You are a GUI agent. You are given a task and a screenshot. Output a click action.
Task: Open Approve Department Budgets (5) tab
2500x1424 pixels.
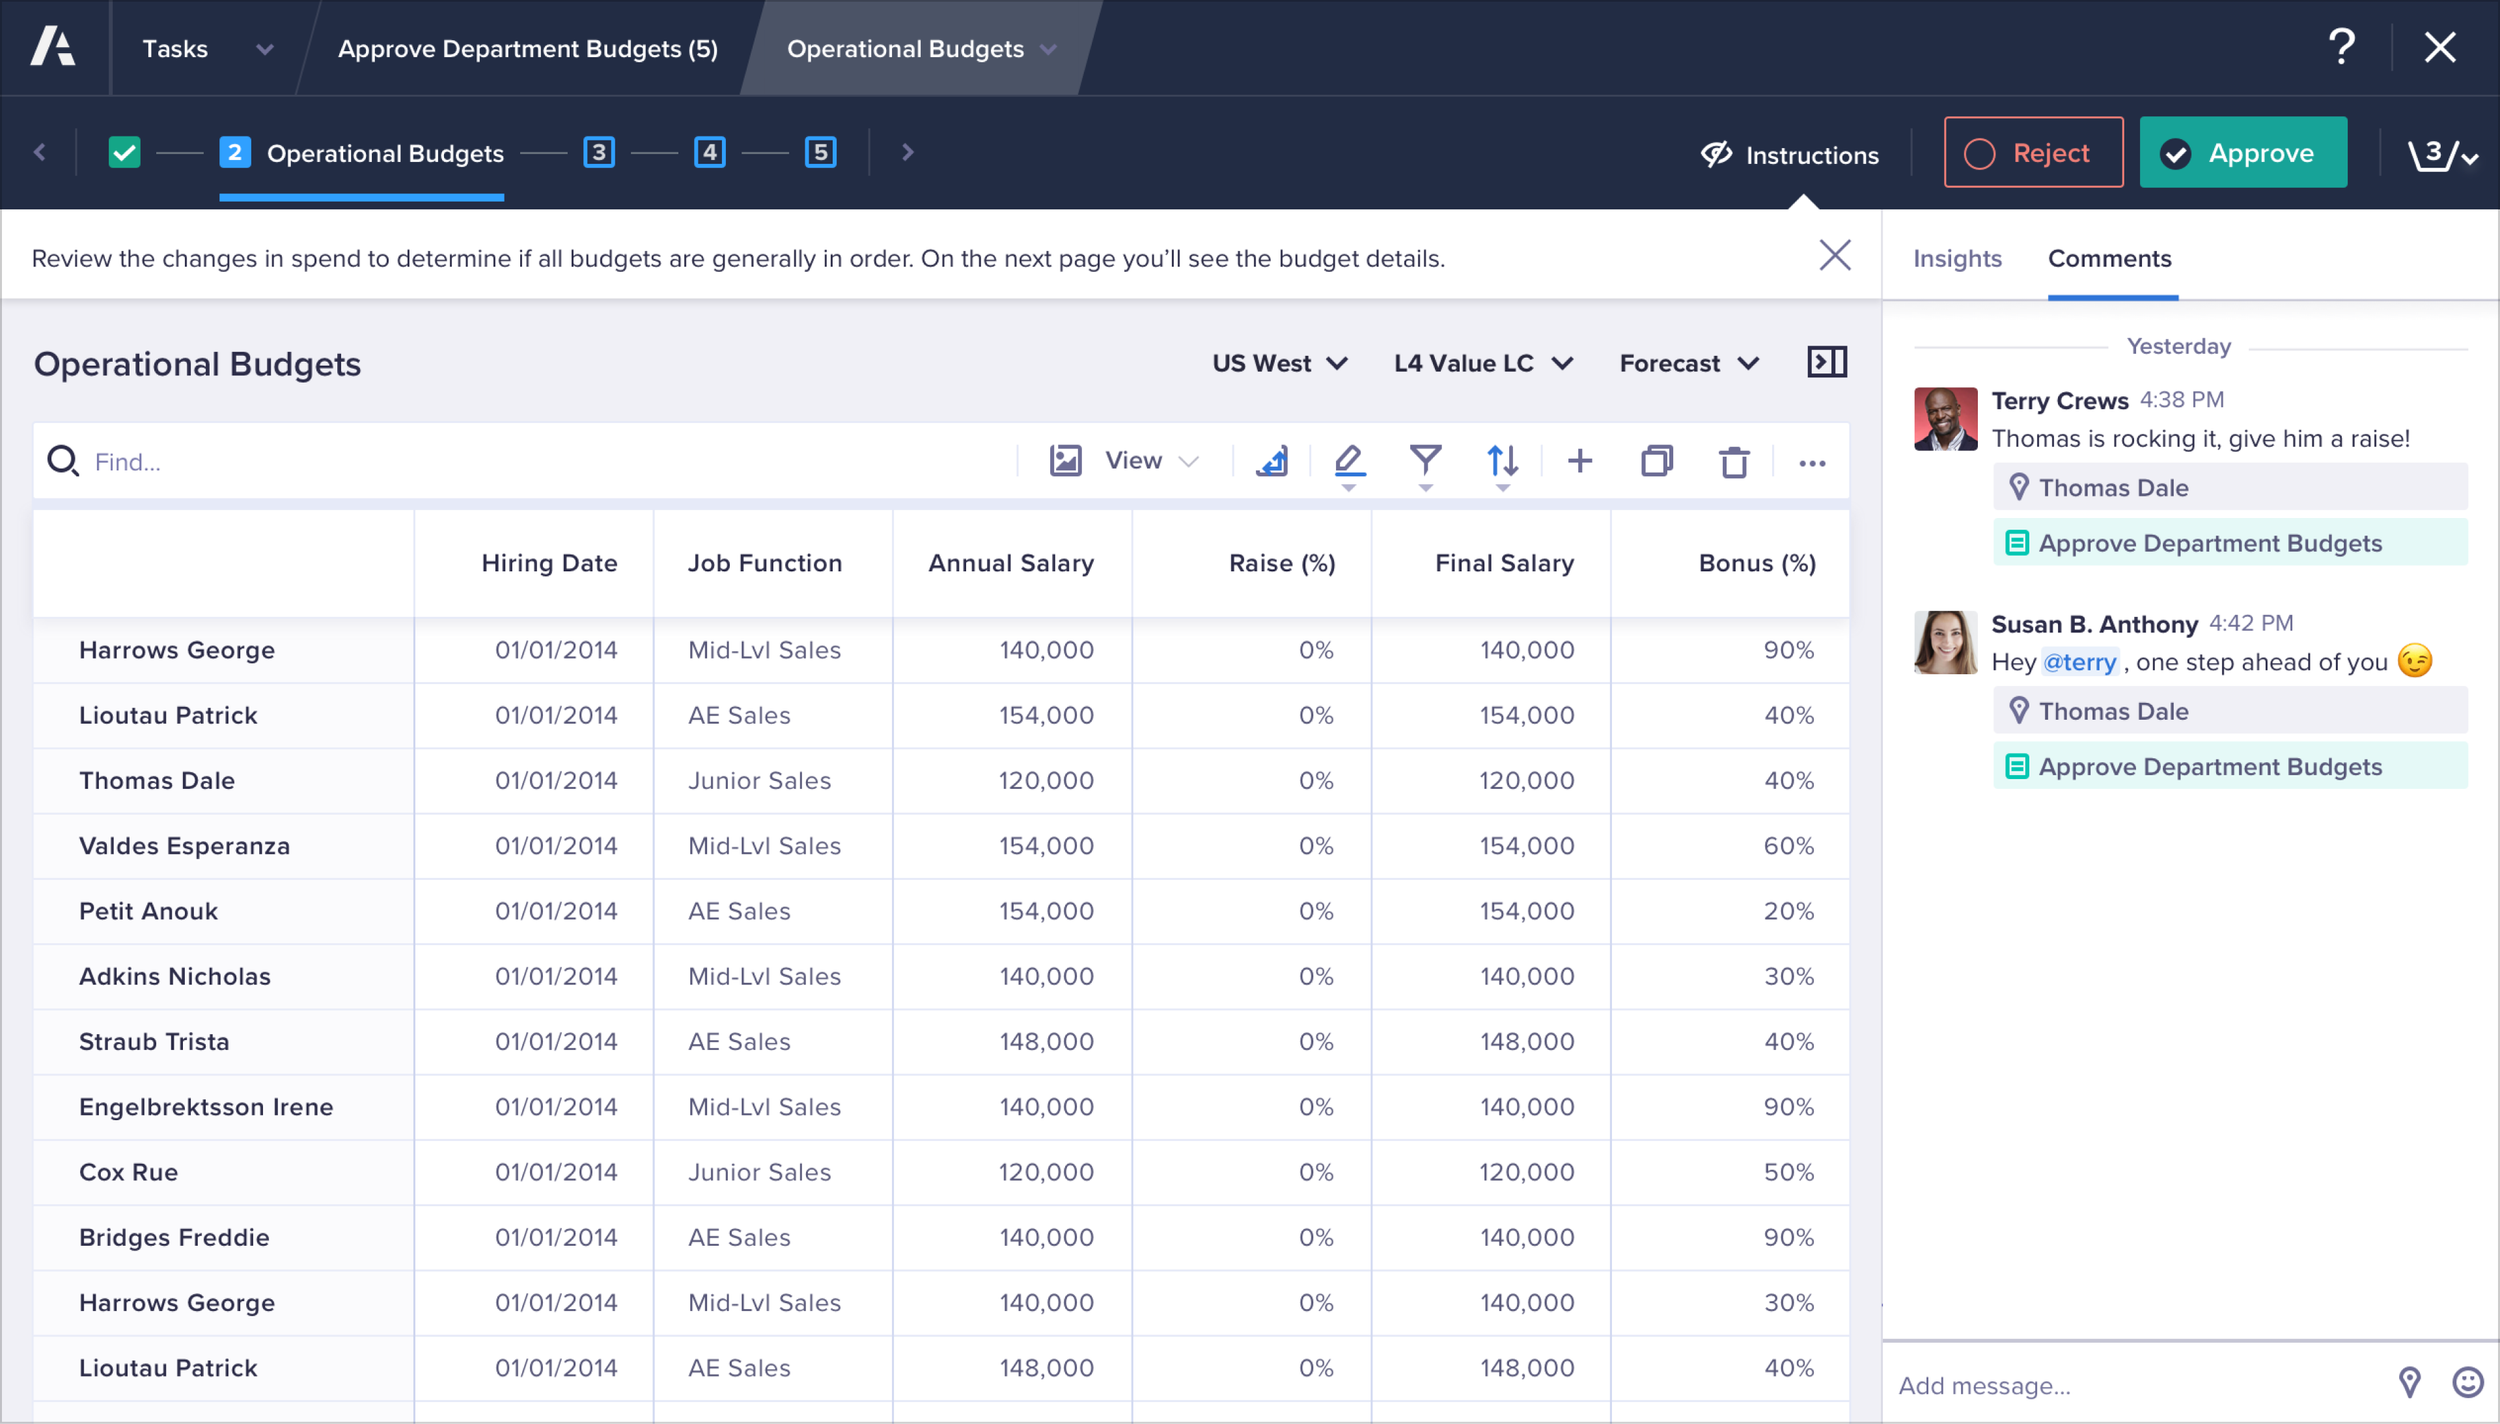point(528,49)
